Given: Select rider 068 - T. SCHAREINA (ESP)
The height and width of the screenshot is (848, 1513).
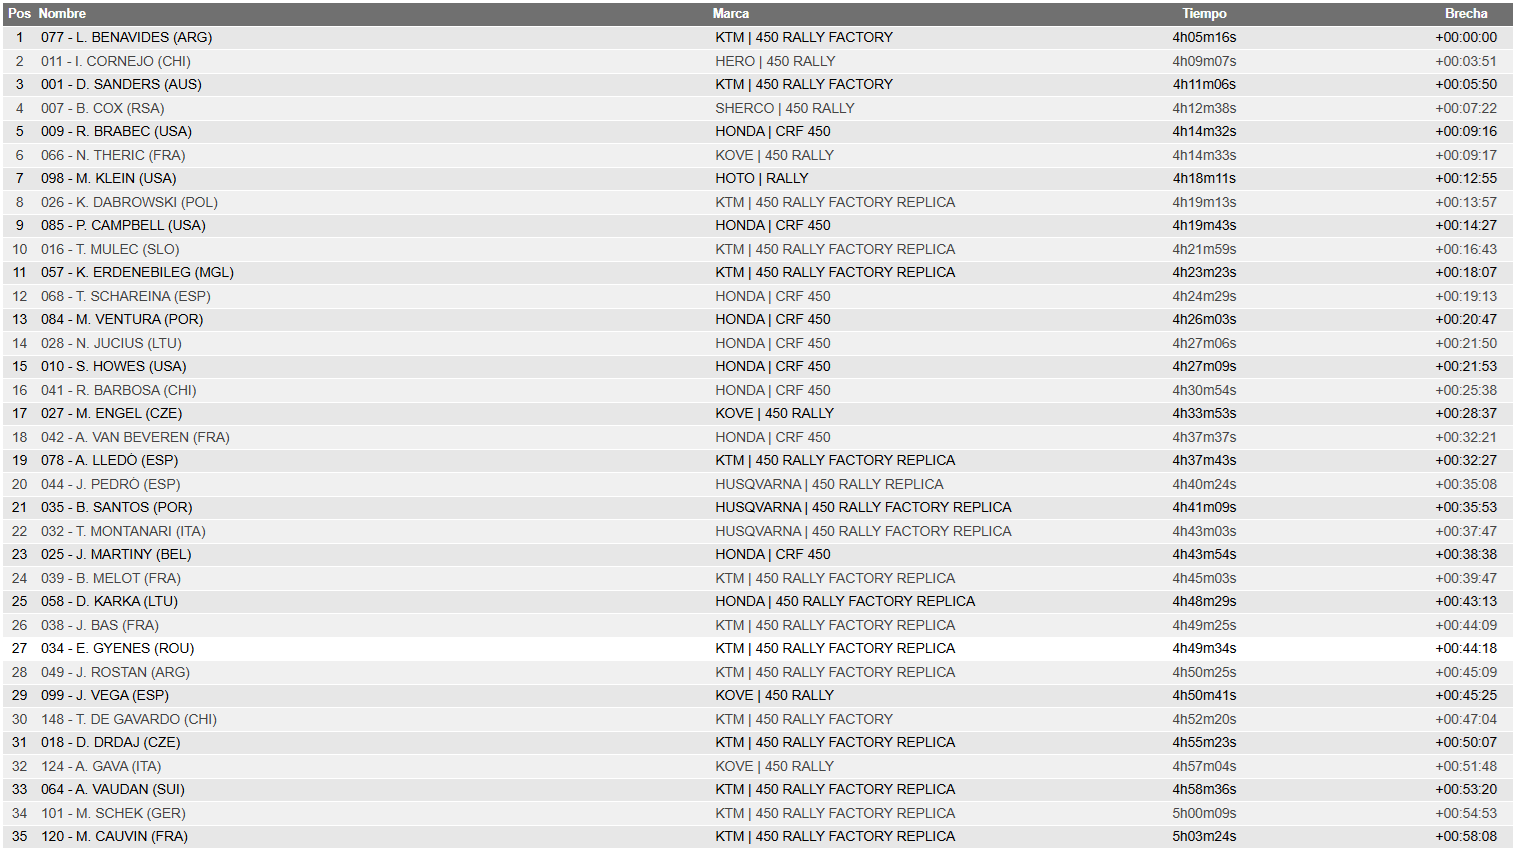Looking at the screenshot, I should tap(126, 296).
